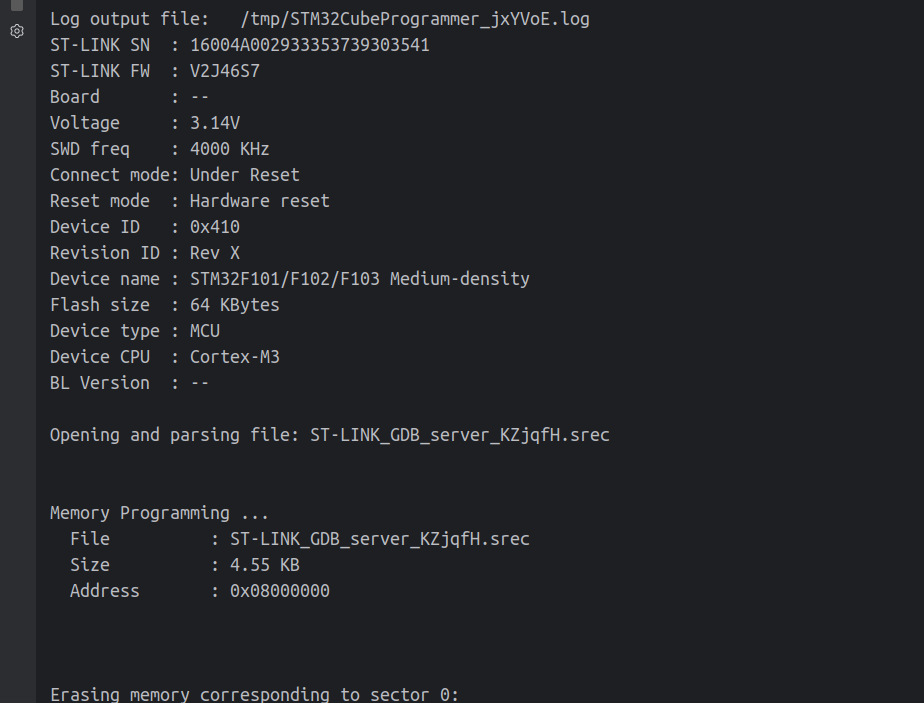
Task: Click the Size 4.55 KB value
Action: 265,565
